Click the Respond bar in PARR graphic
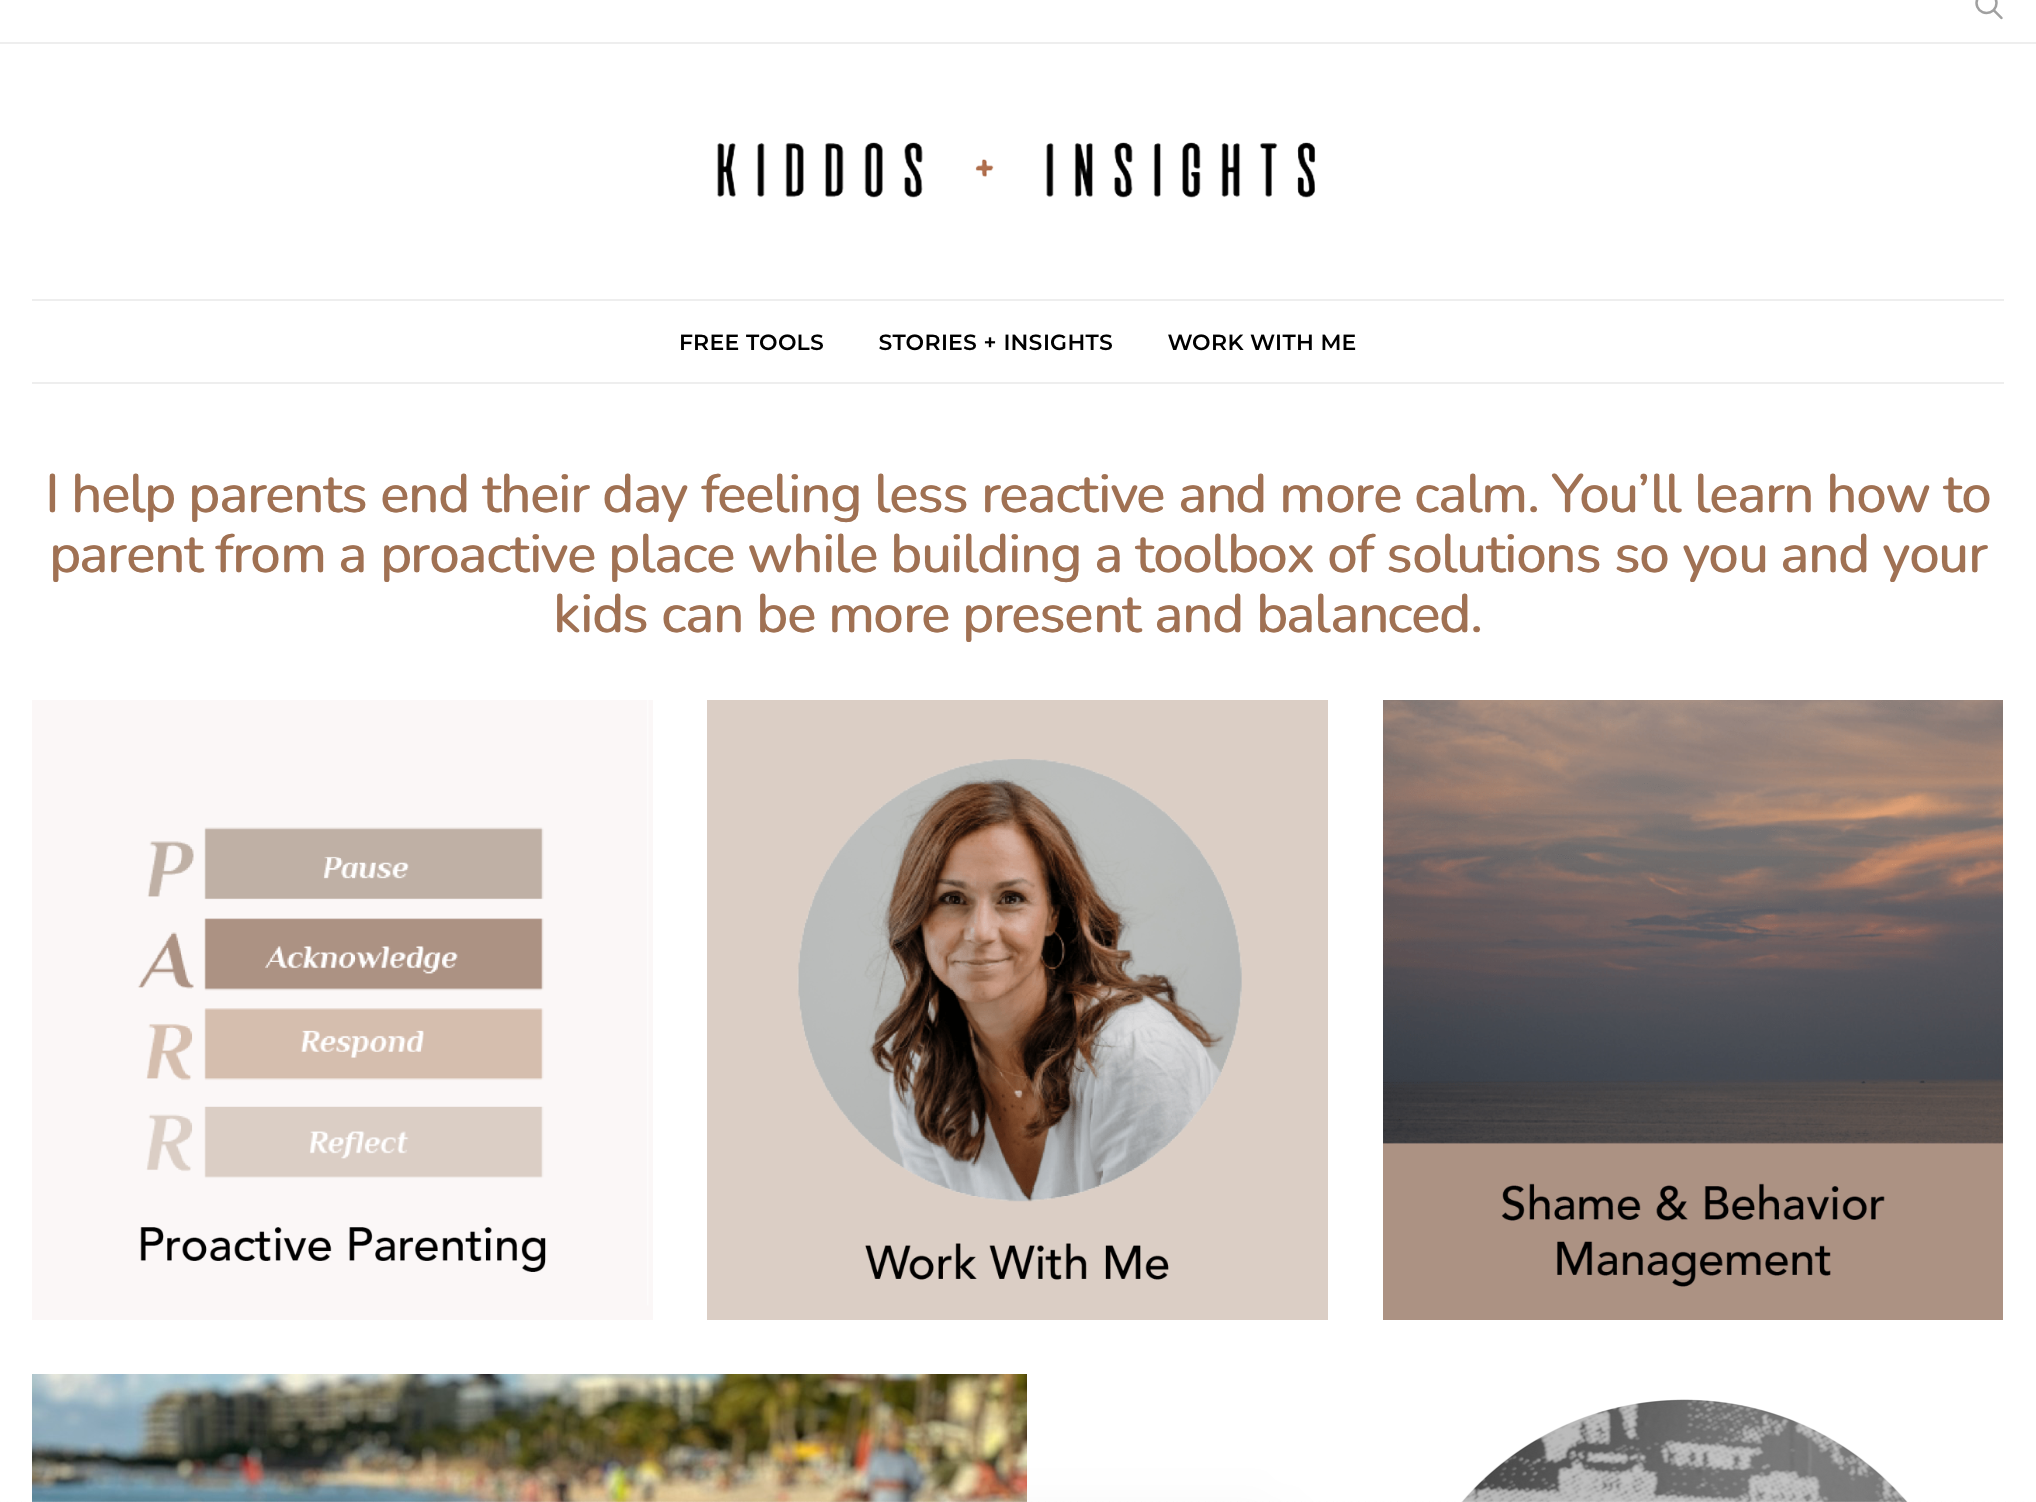This screenshot has height=1502, width=2036. point(373,1043)
